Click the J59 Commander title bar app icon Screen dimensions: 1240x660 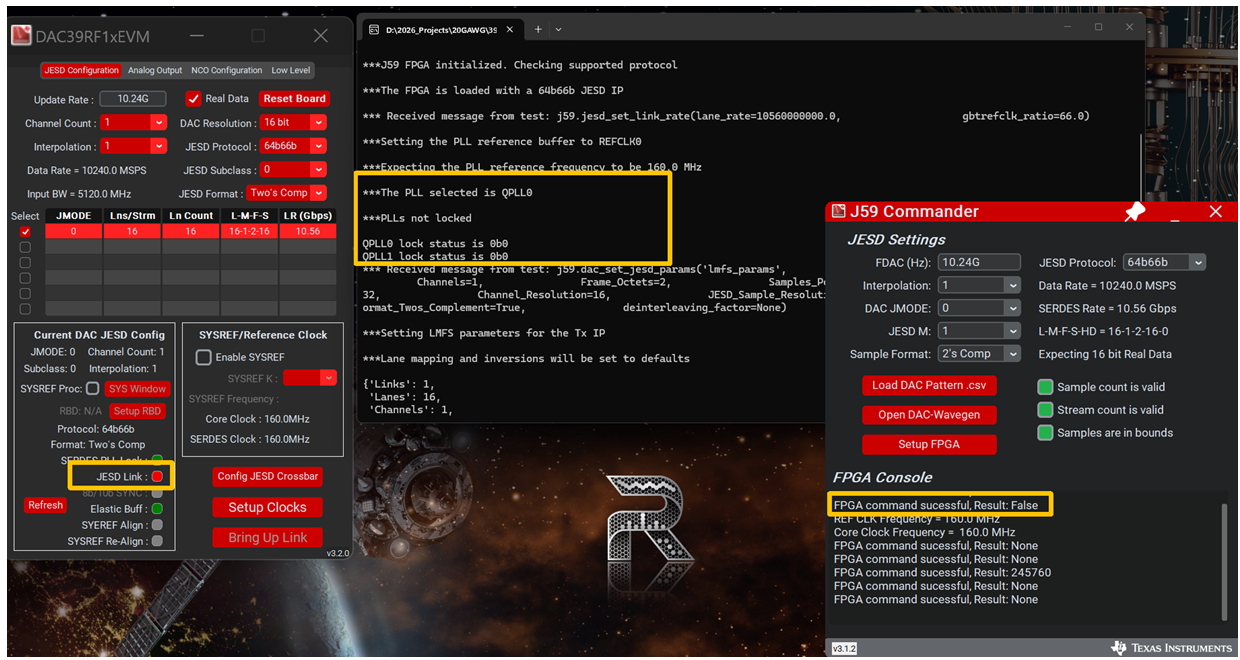[x=837, y=211]
